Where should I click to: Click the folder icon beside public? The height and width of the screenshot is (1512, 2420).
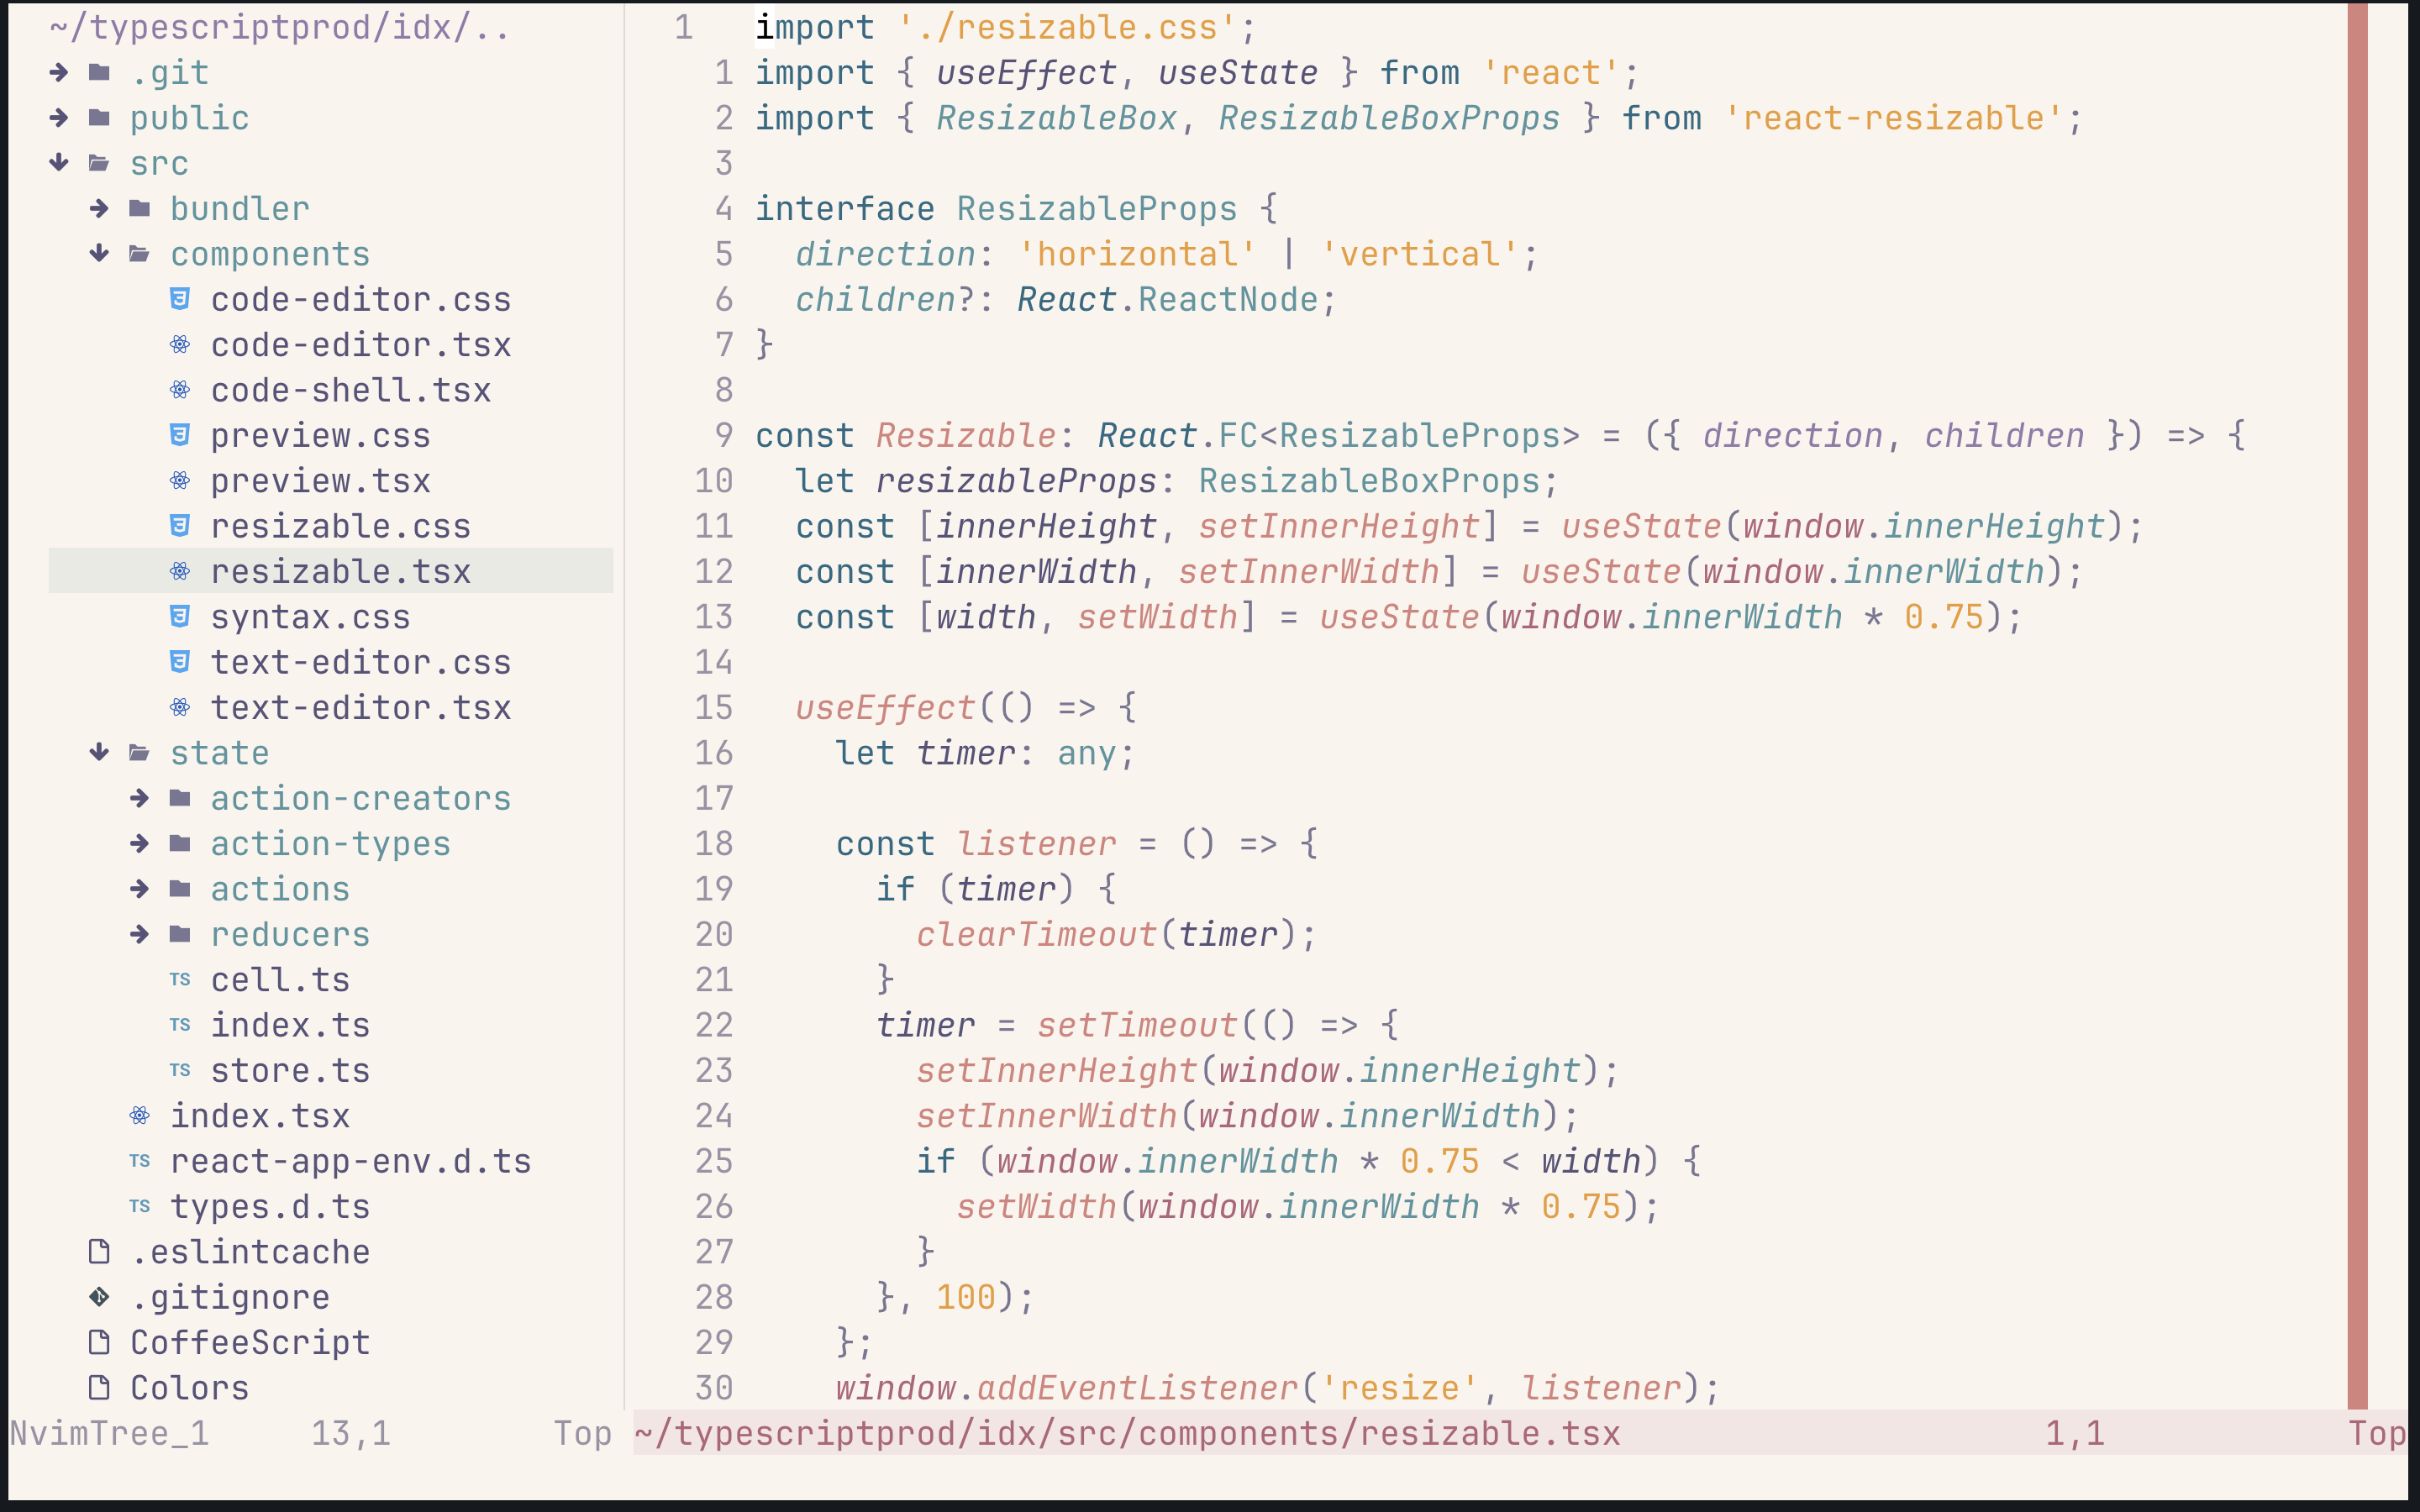99,118
